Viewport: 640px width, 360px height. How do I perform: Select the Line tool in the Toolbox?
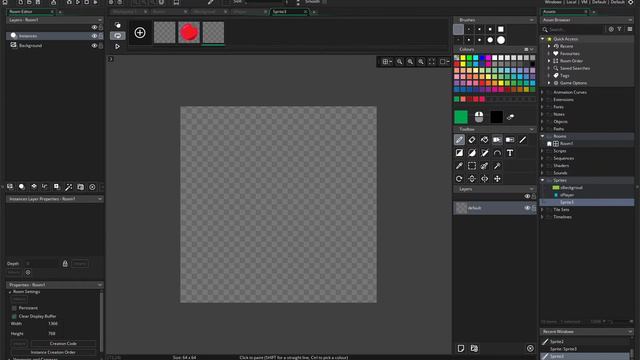[x=522, y=140]
